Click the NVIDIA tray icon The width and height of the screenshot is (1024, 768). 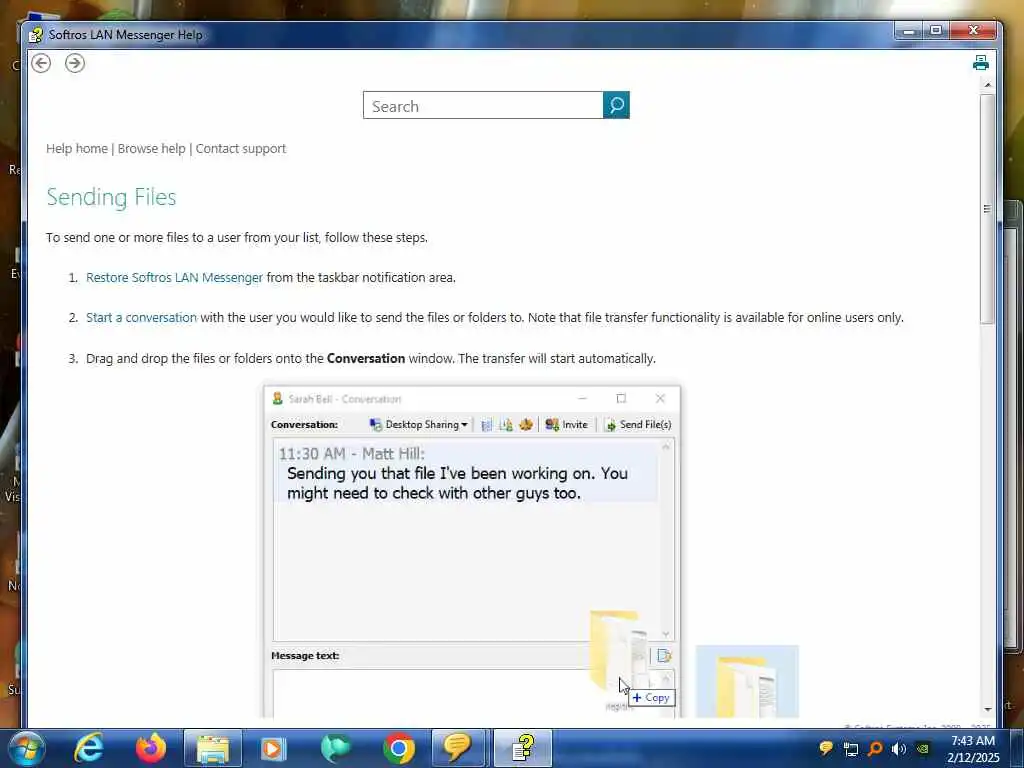[923, 749]
